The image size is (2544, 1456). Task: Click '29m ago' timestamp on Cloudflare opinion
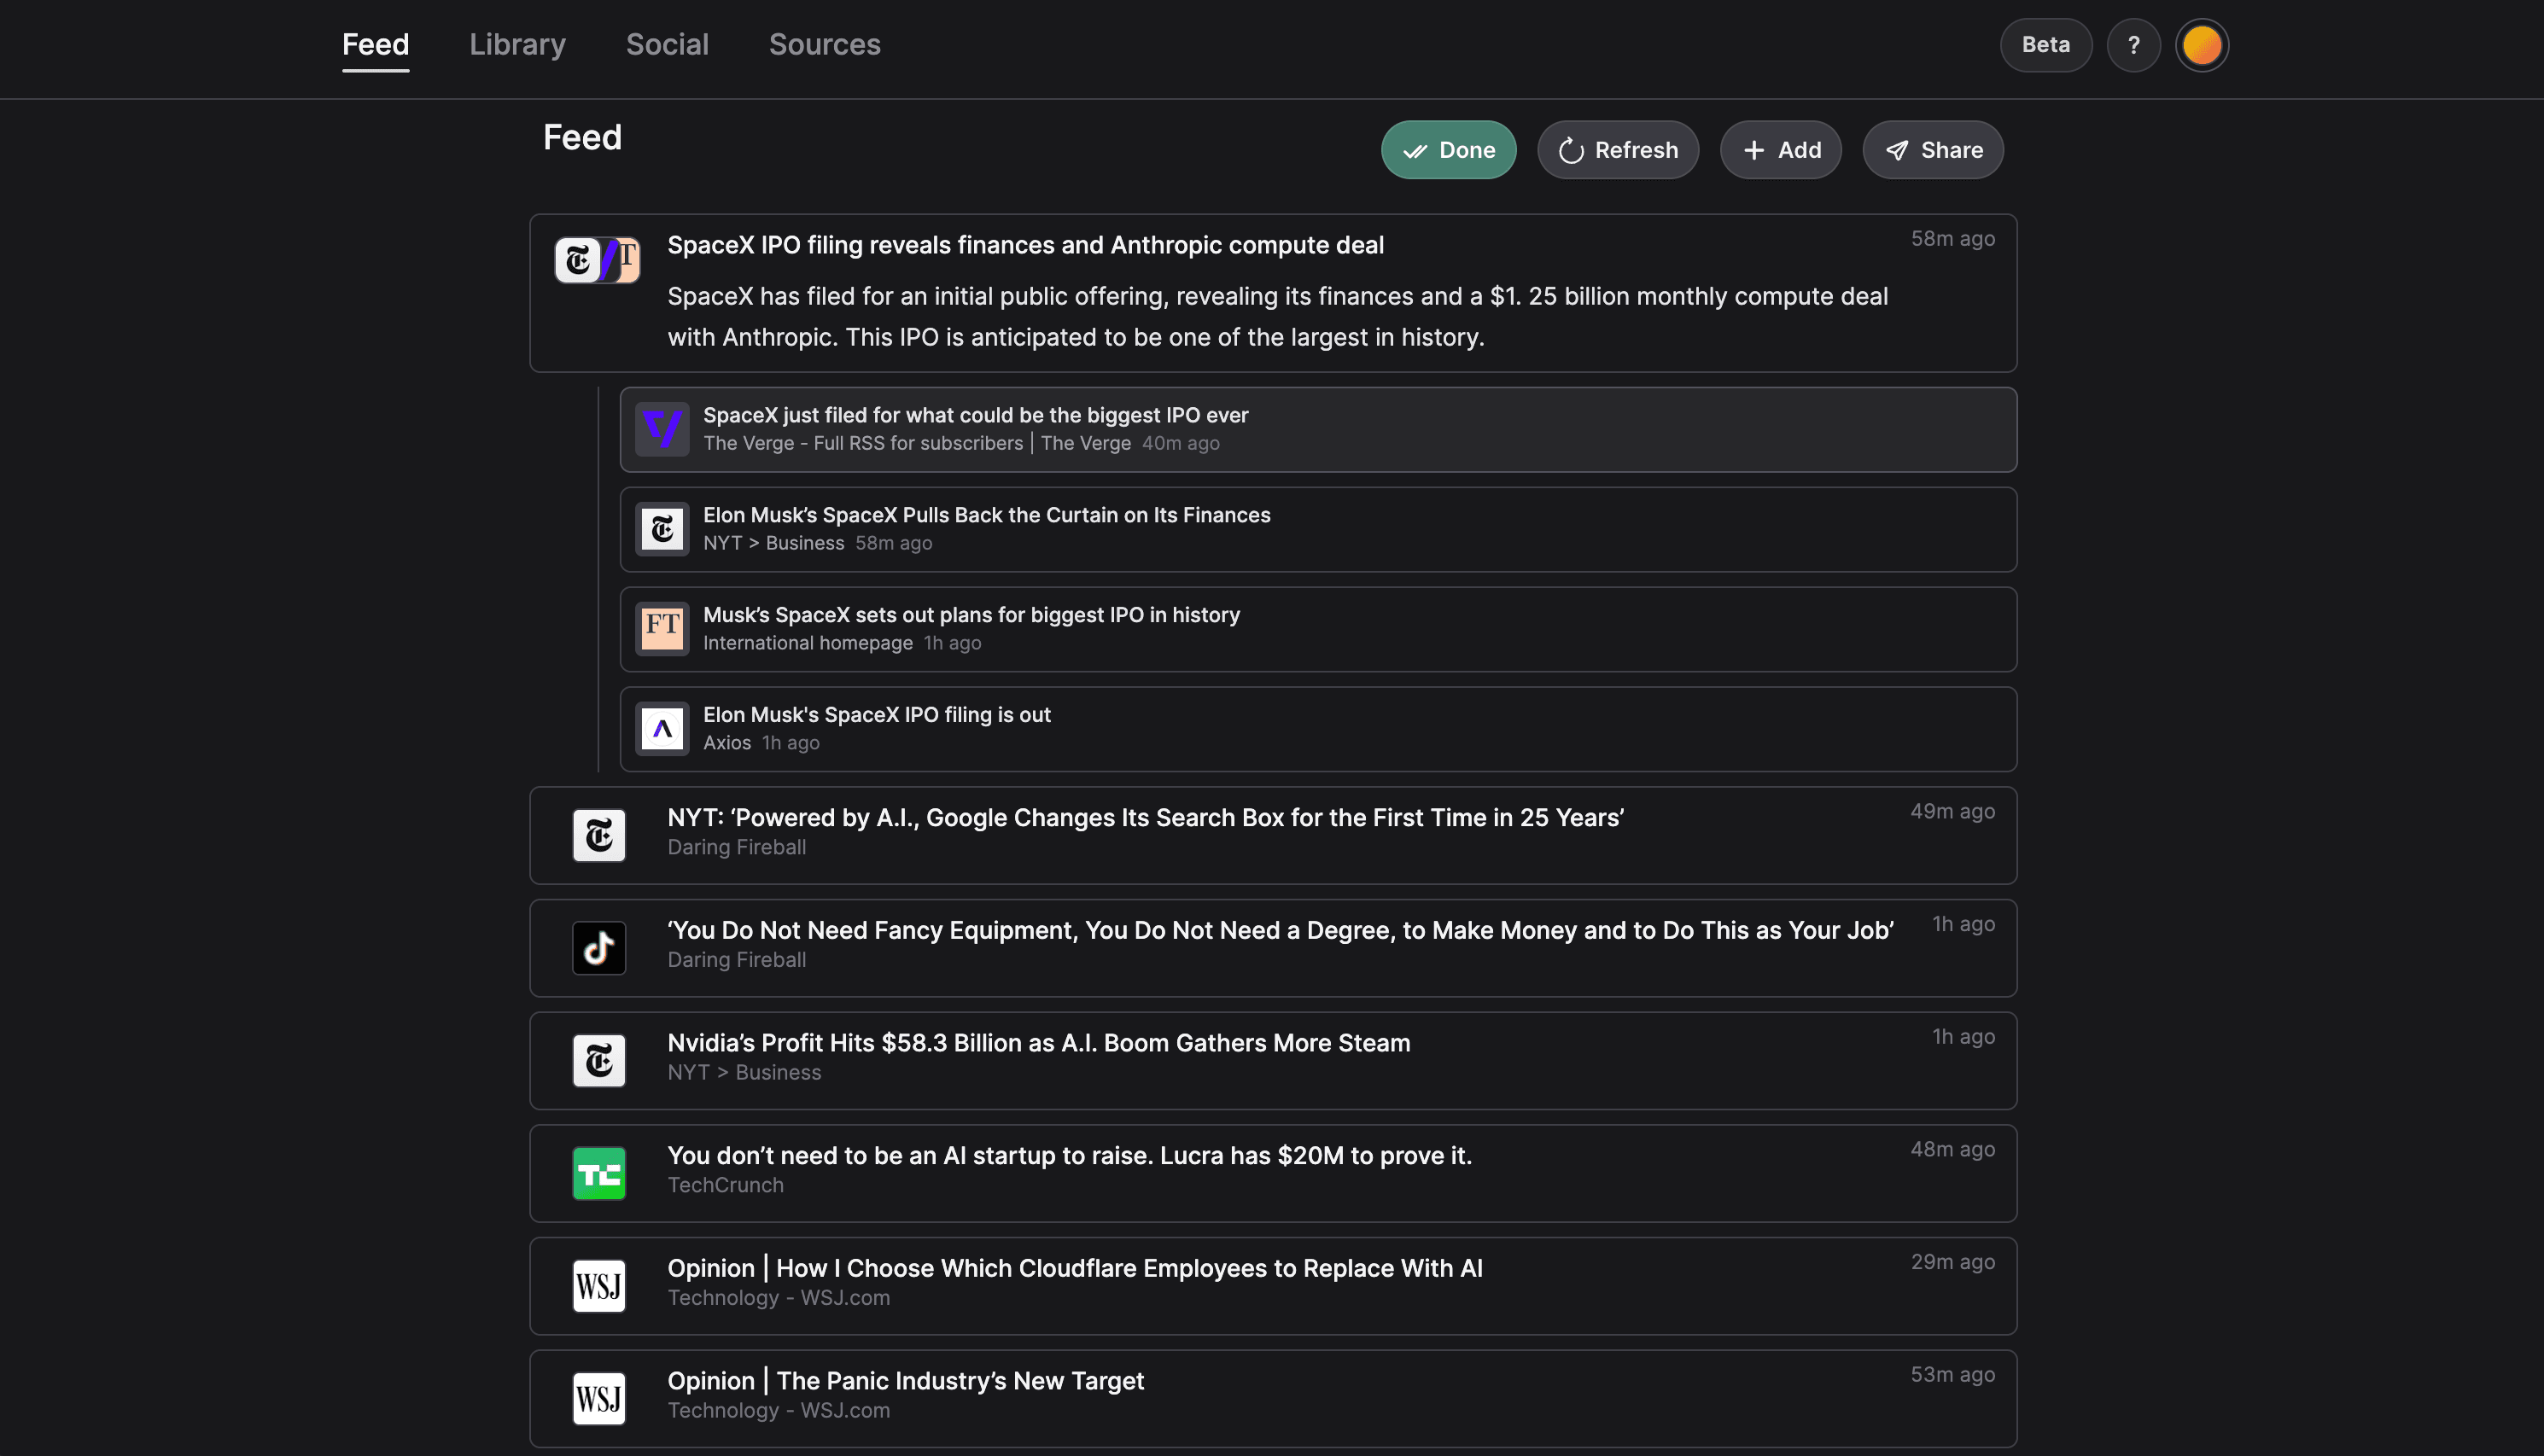pos(1952,1263)
